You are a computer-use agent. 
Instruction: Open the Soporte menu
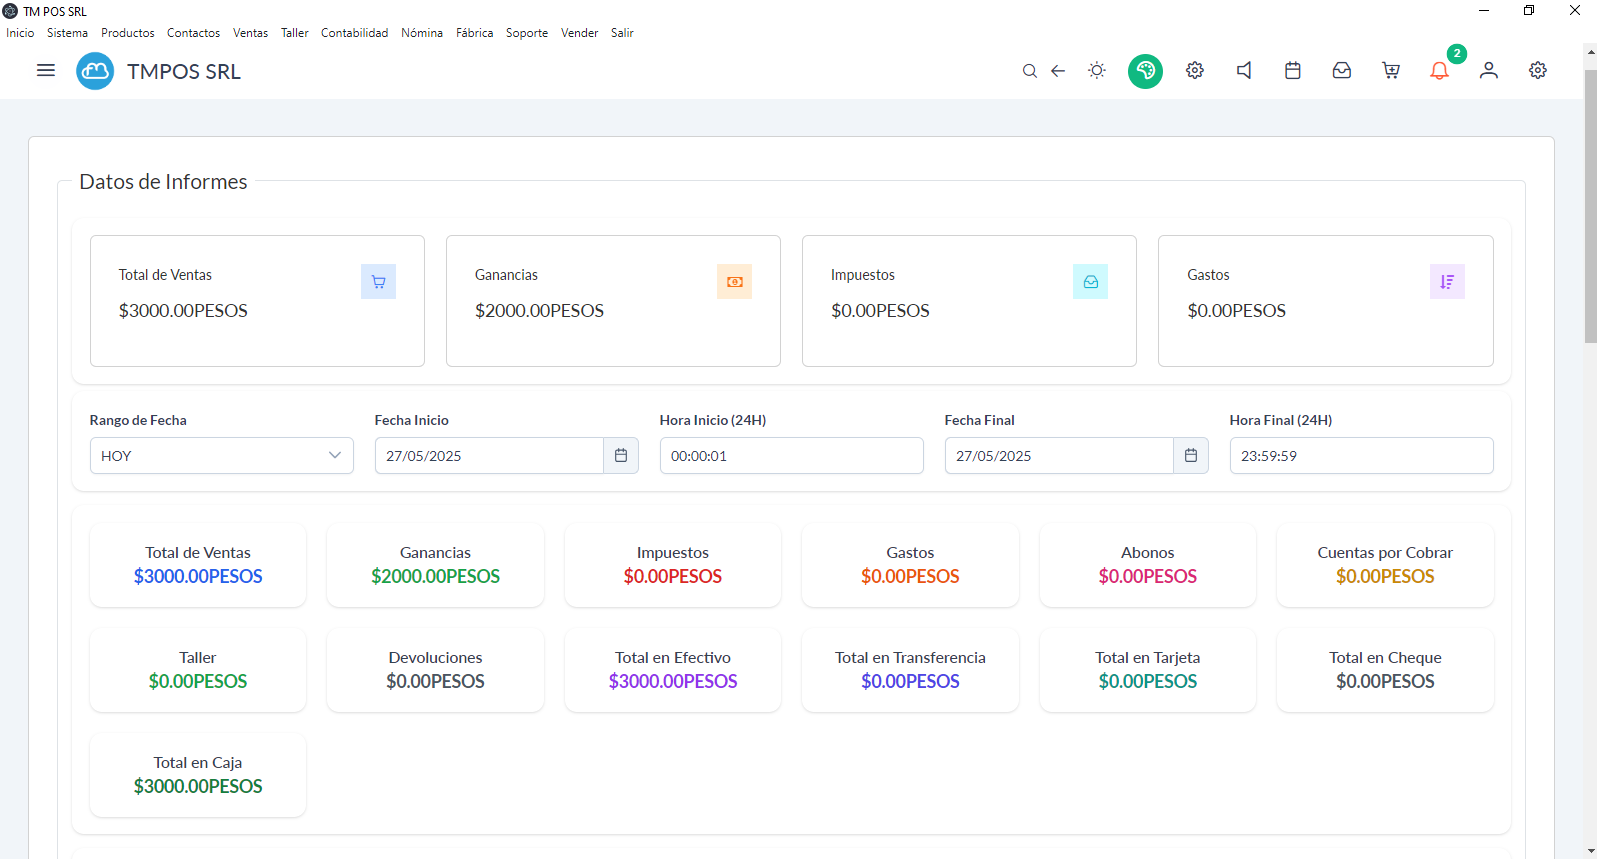[527, 33]
